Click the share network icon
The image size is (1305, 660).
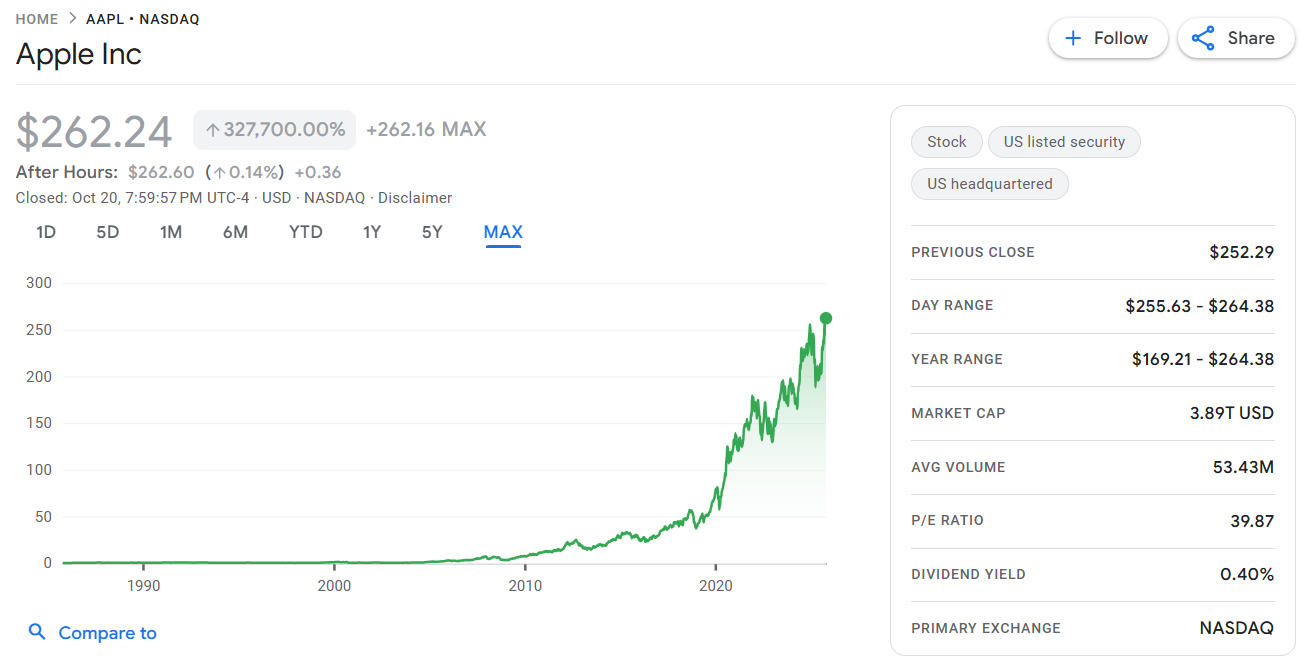[1203, 38]
